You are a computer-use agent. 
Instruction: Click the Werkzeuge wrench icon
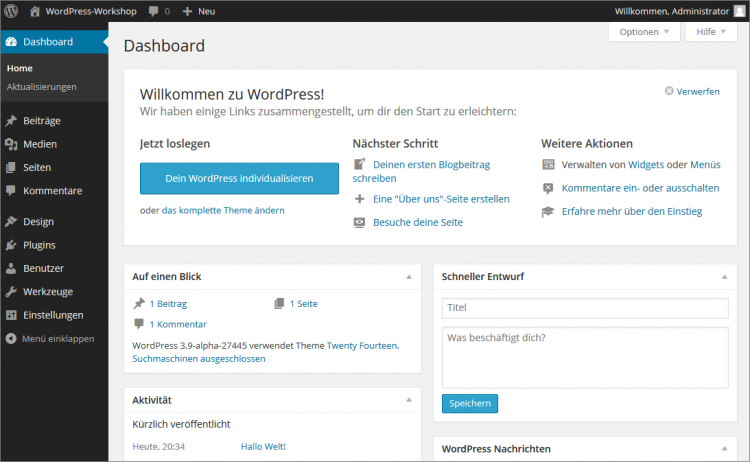[x=11, y=291]
